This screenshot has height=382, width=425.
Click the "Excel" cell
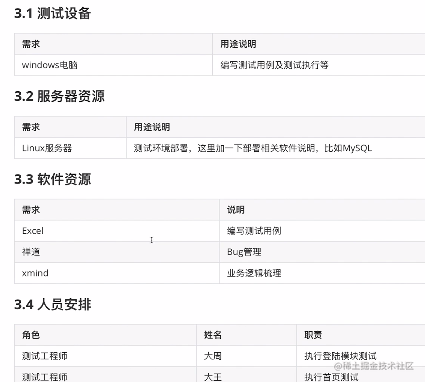pos(117,231)
